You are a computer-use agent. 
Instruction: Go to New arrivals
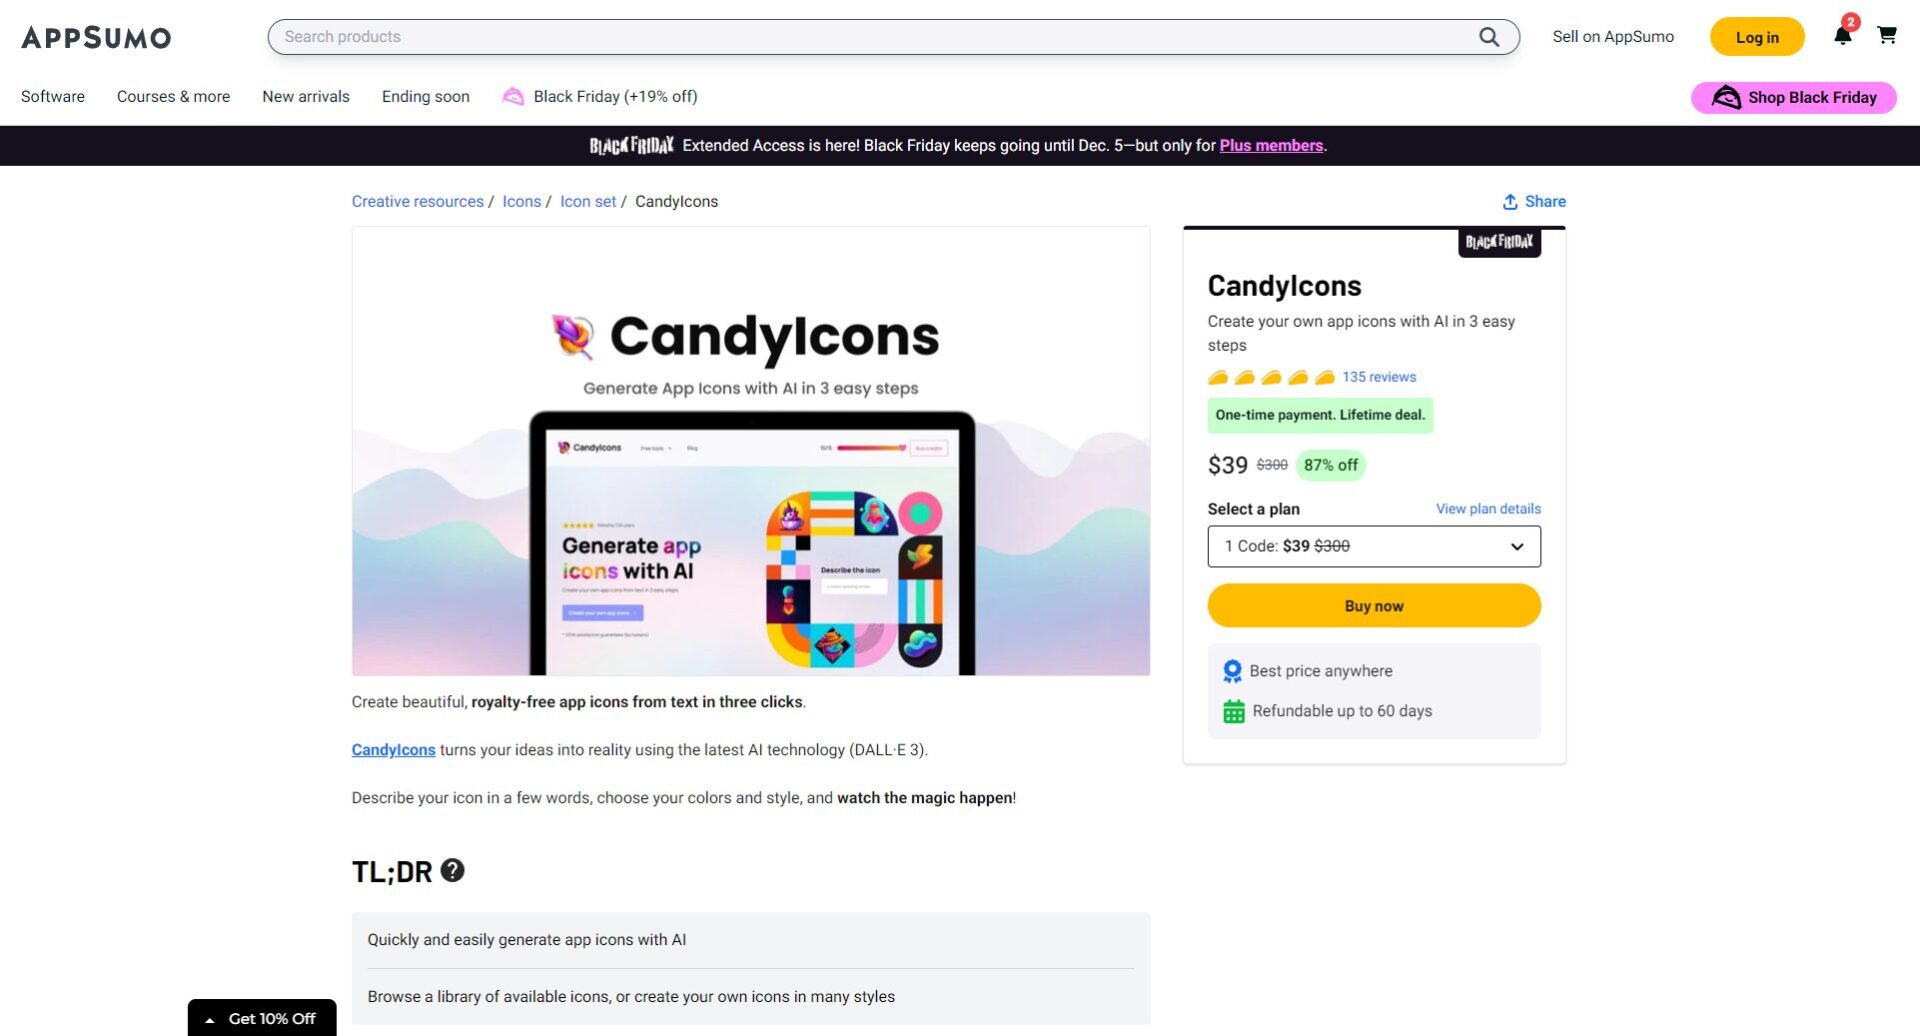coord(306,97)
